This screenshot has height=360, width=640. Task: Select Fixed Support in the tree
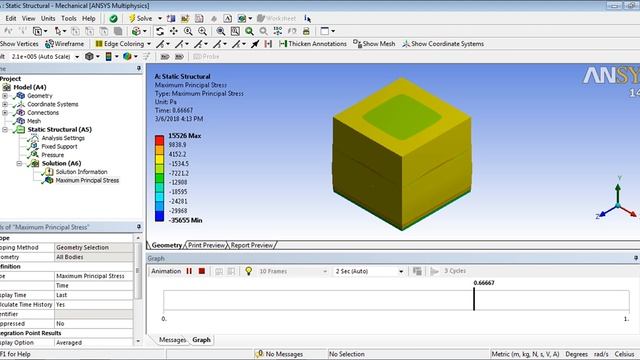point(59,147)
